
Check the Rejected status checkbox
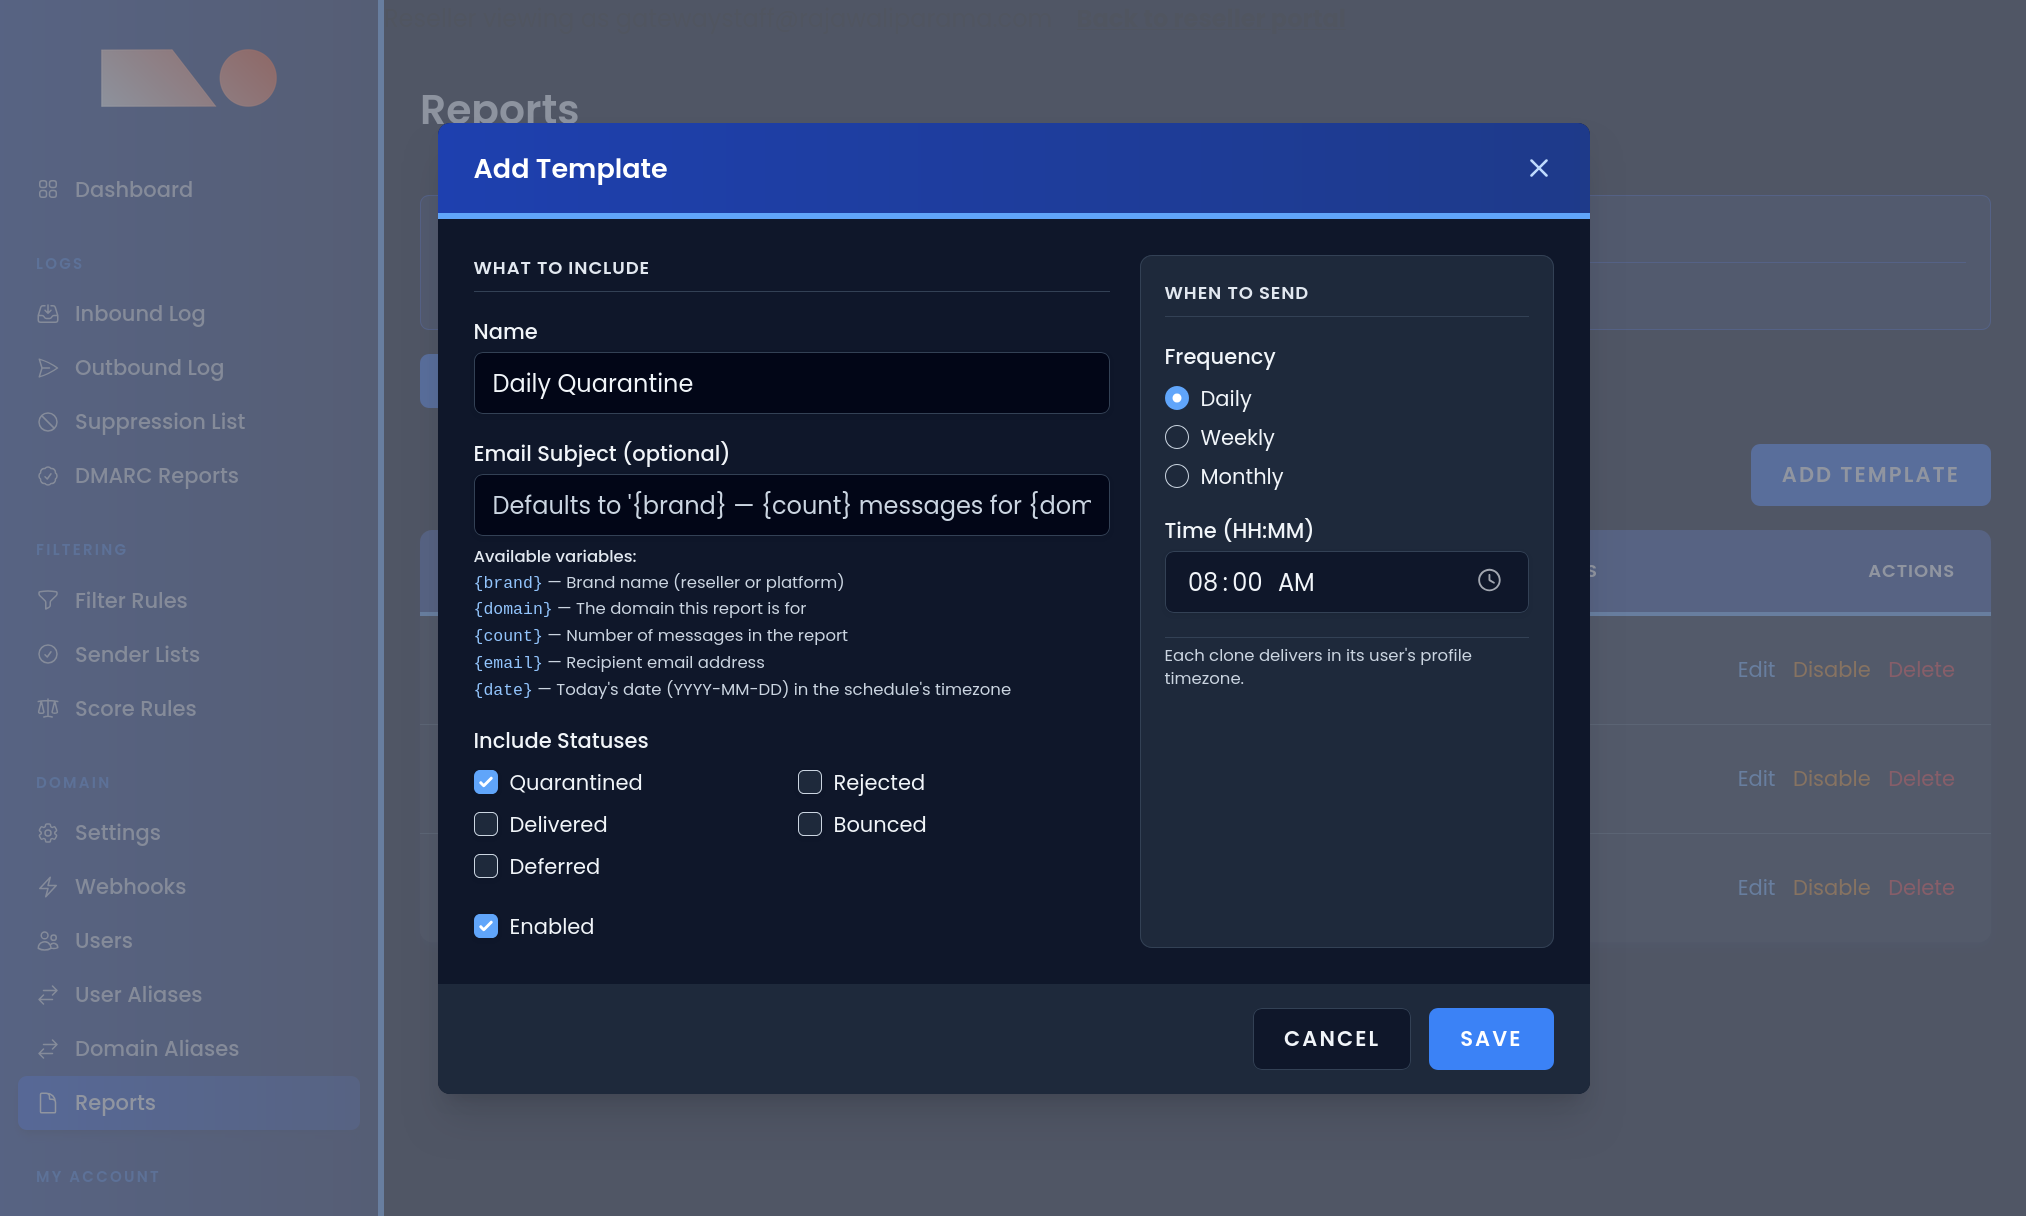pyautogui.click(x=810, y=782)
